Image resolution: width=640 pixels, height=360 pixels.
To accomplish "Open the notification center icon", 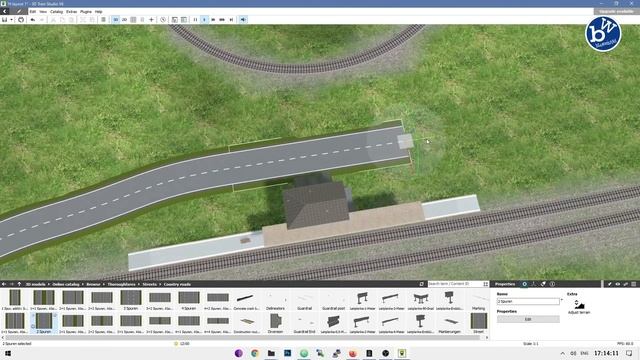I will click(629, 353).
